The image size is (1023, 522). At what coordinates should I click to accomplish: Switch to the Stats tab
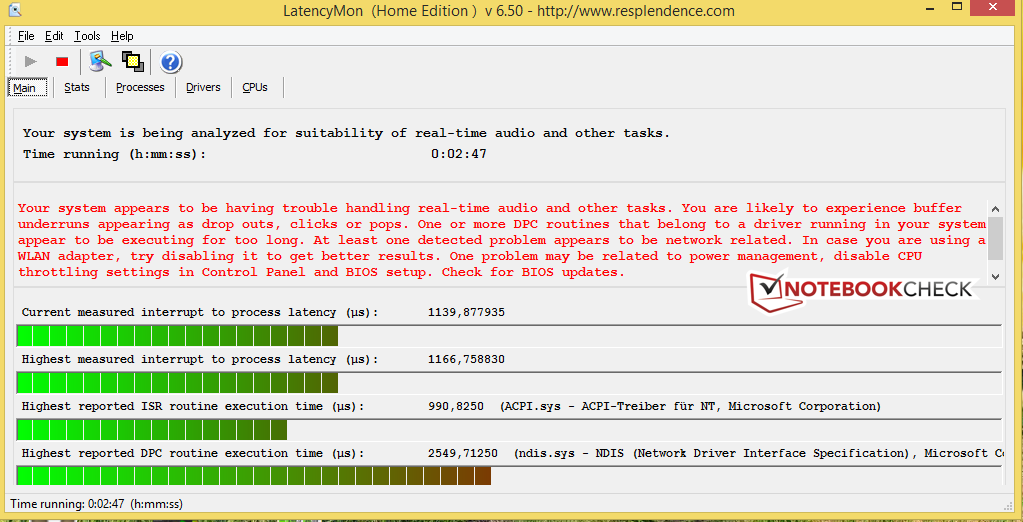(77, 87)
